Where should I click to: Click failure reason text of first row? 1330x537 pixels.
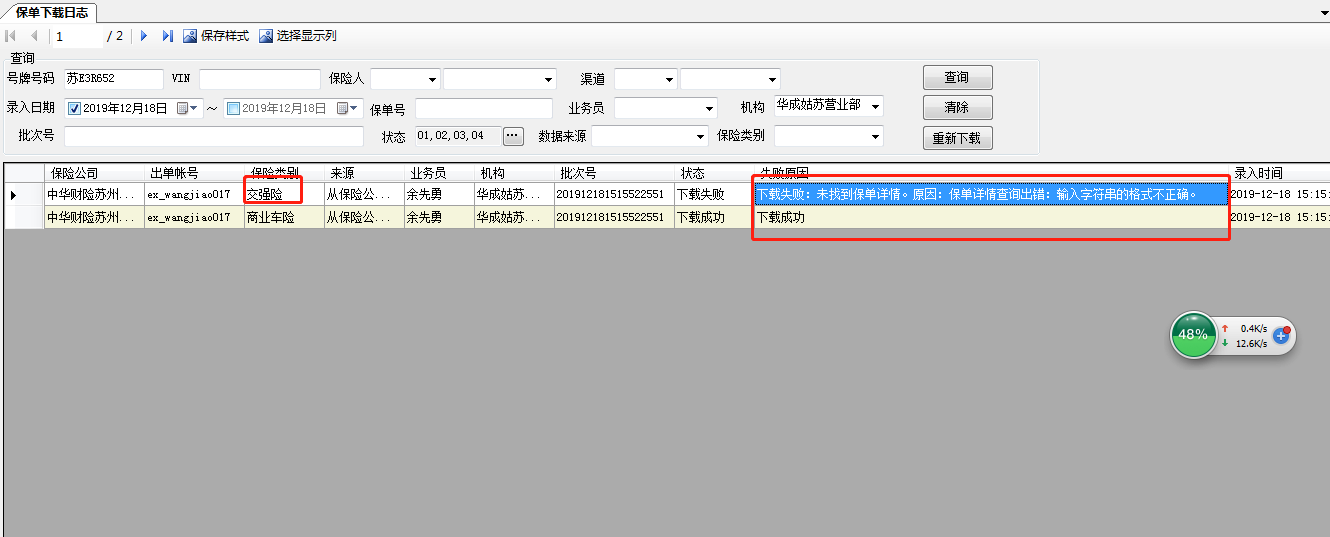[977, 194]
